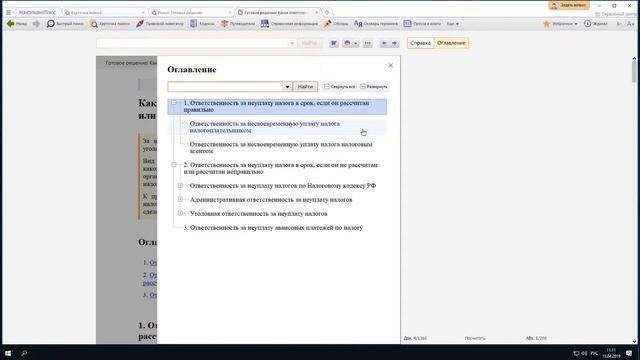Open the three-dots more actions button
The image size is (640, 360).
[368, 43]
